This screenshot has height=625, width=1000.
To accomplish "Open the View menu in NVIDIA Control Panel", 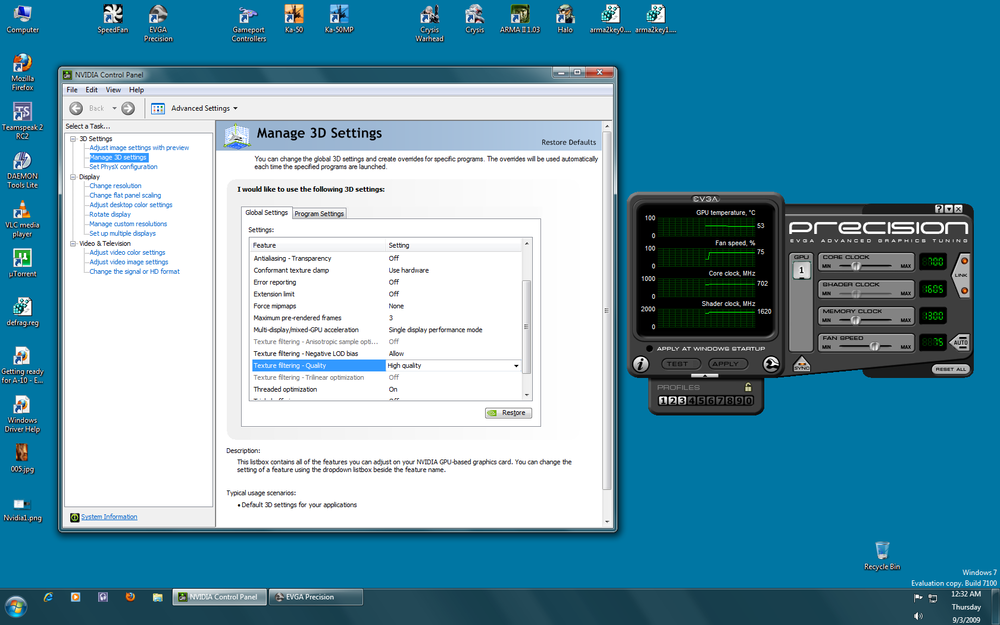I will pos(113,89).
